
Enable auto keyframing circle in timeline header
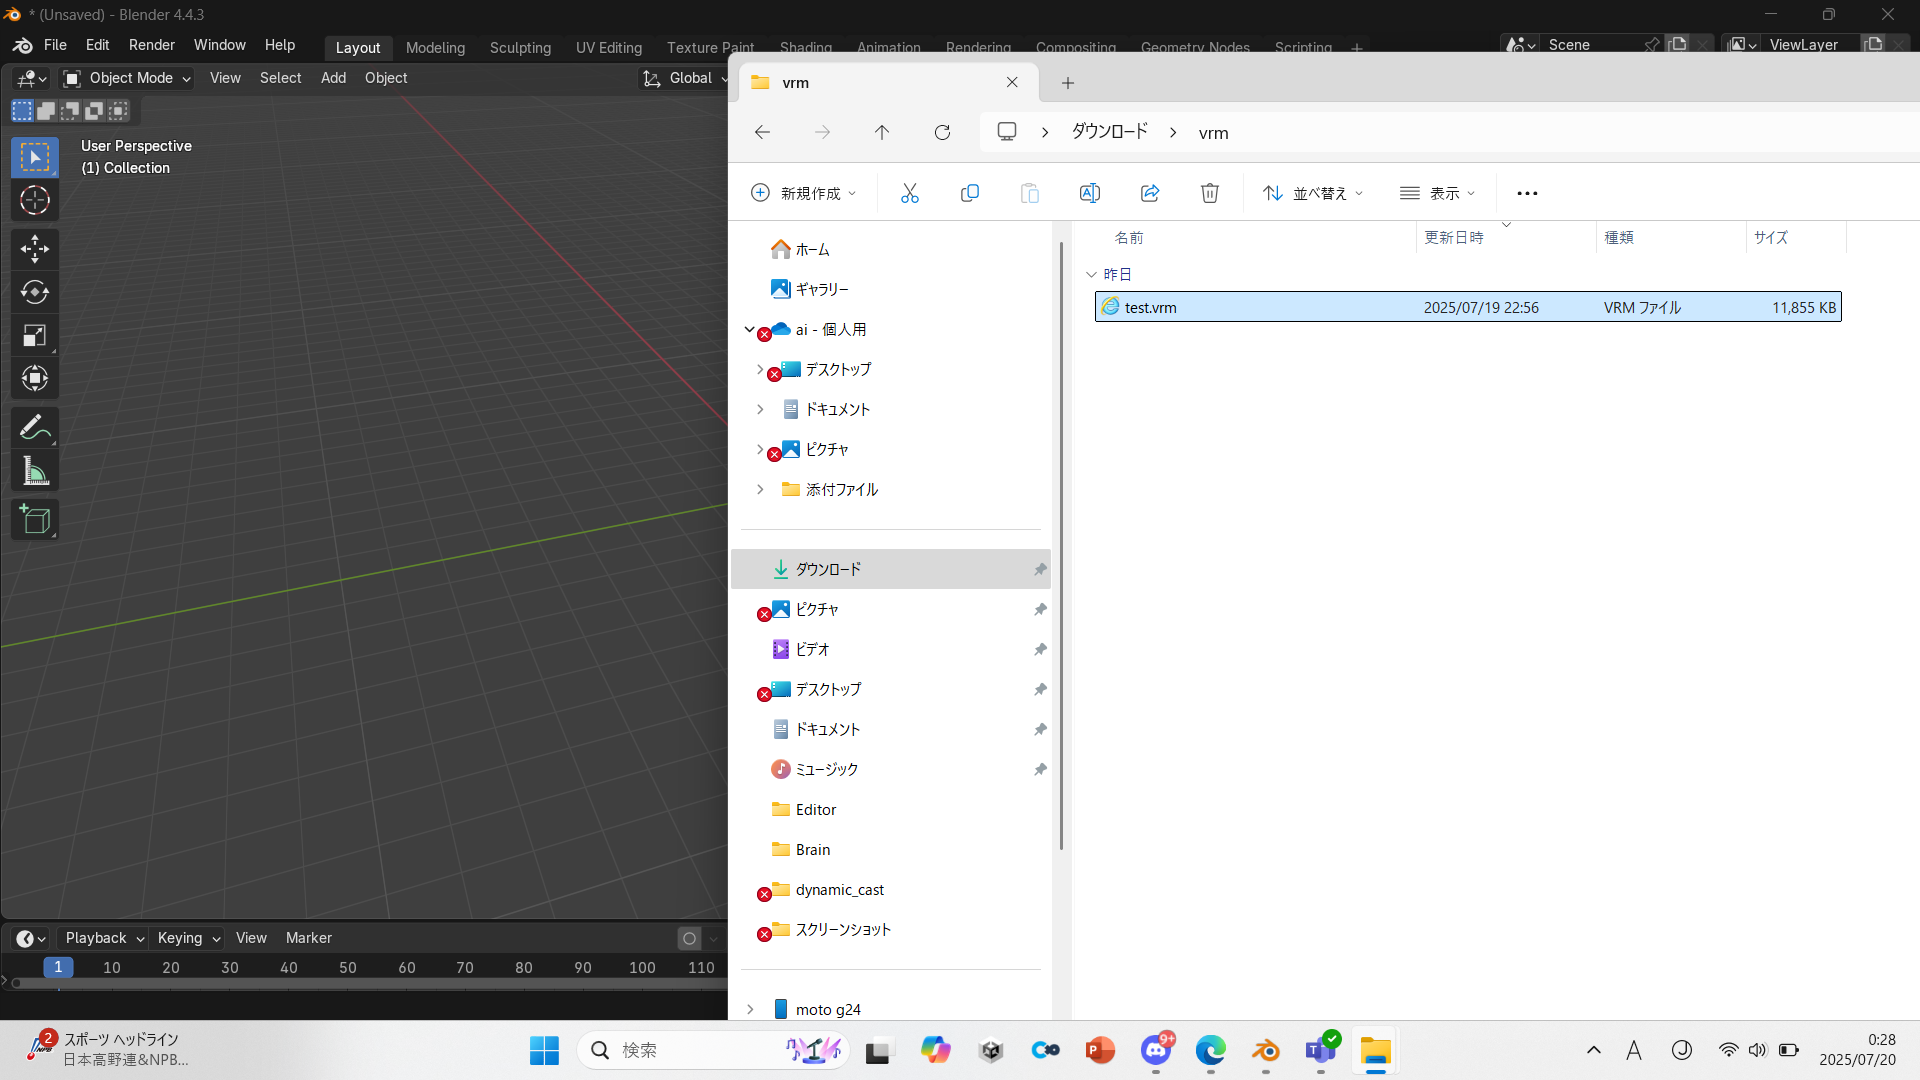[x=689, y=938]
